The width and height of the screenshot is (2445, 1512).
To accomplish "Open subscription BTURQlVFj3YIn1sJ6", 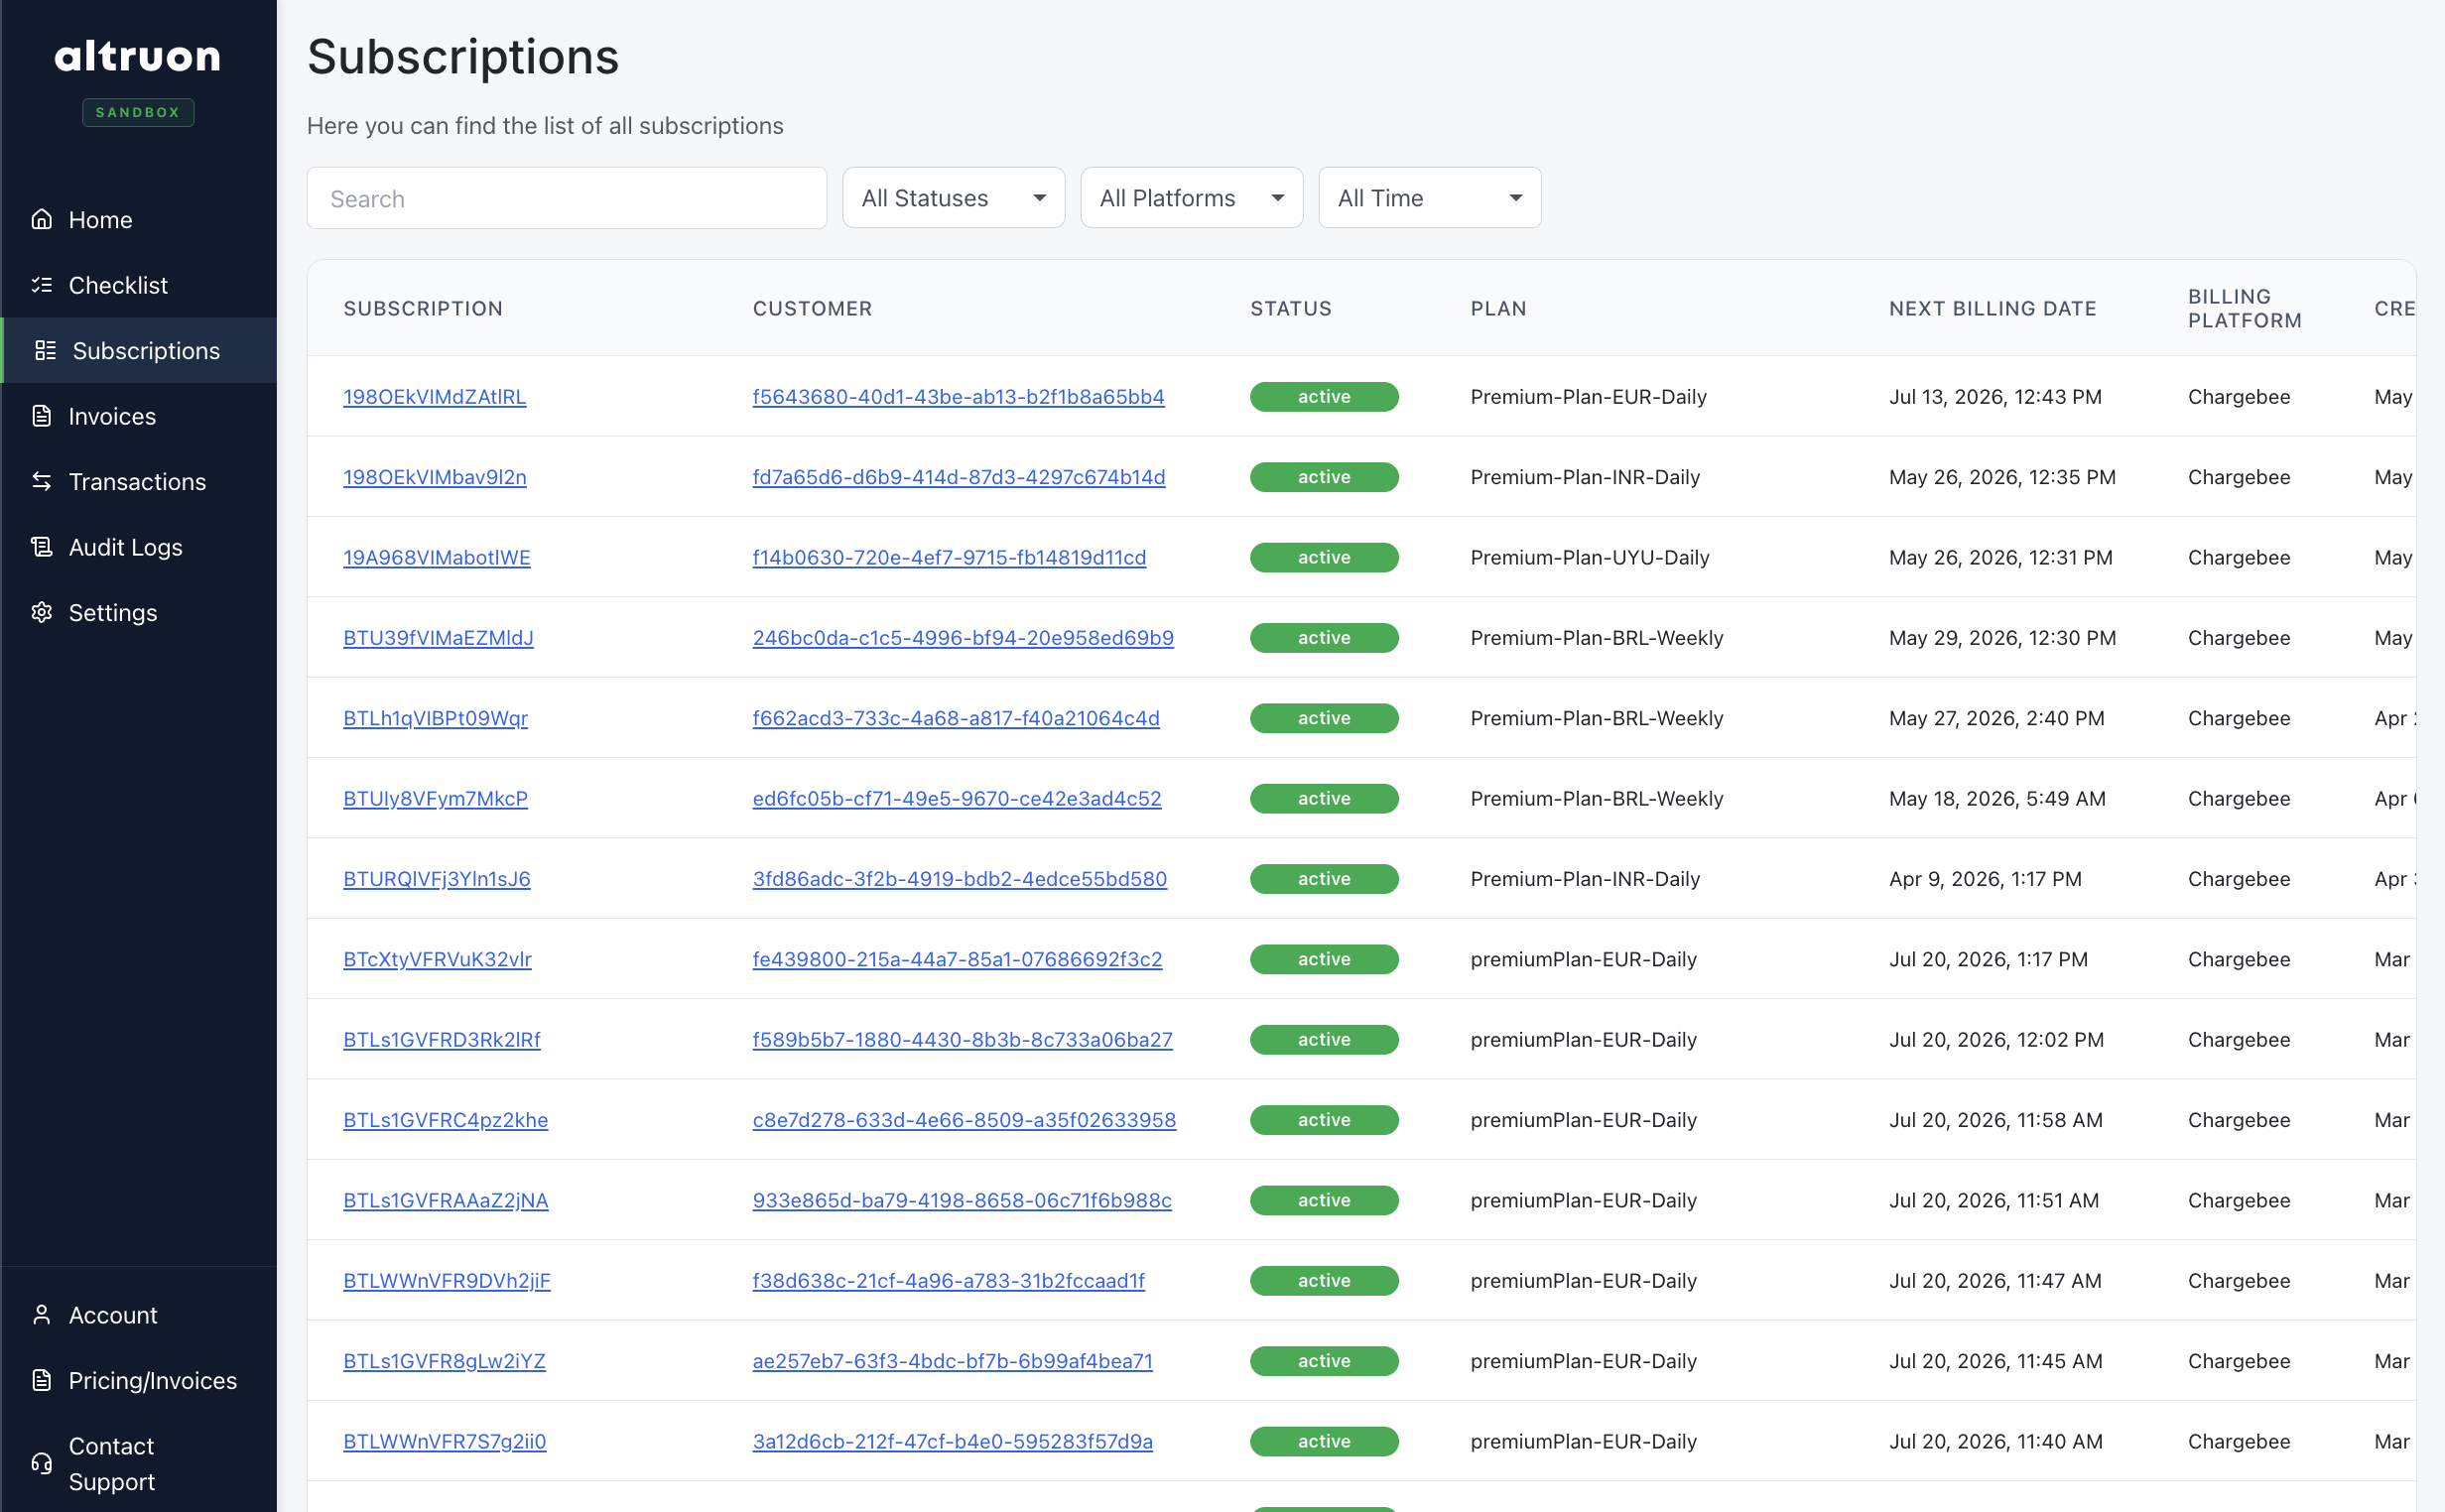I will pyautogui.click(x=437, y=879).
